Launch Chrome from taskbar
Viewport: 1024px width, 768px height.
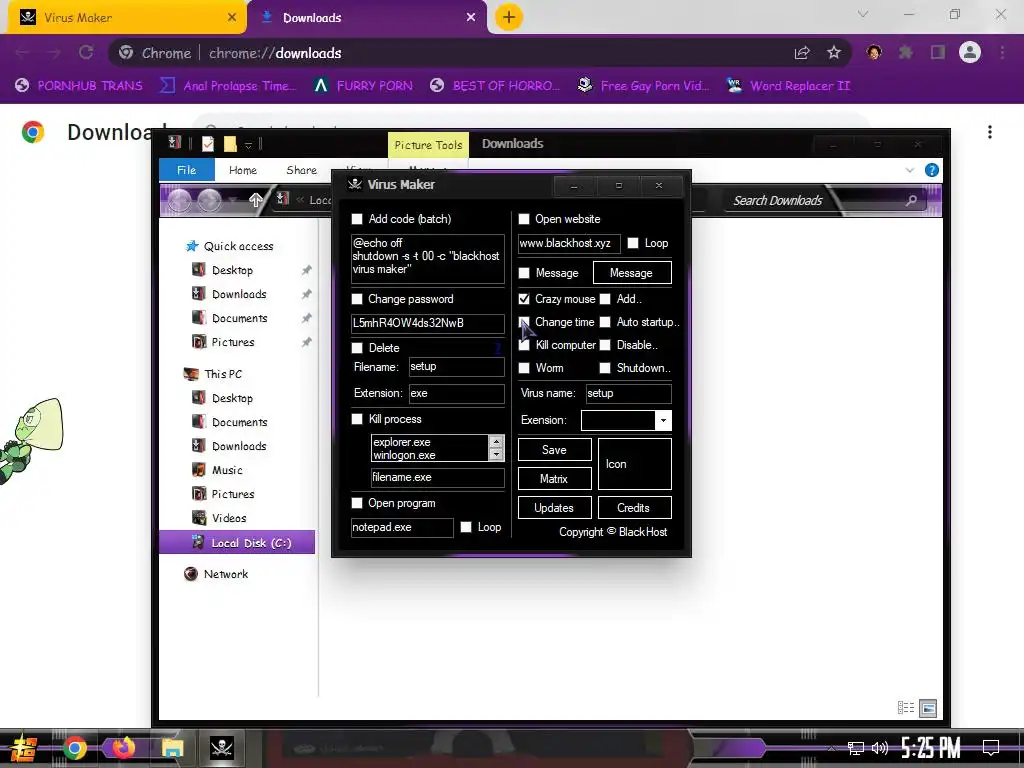[x=74, y=748]
